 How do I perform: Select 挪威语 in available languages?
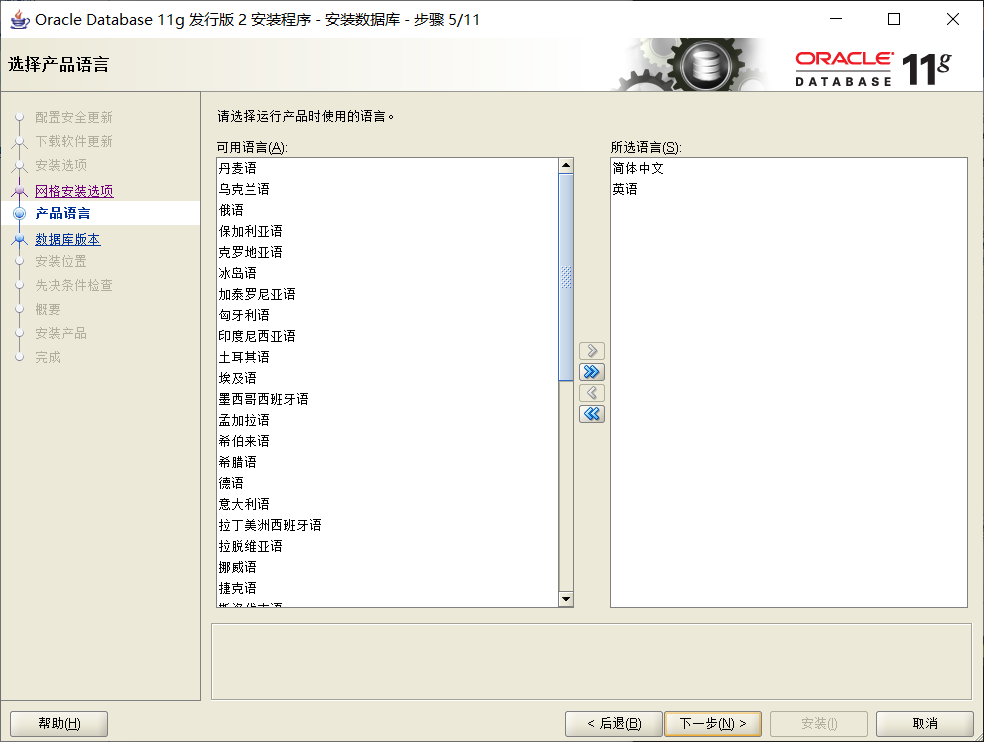tap(387, 567)
